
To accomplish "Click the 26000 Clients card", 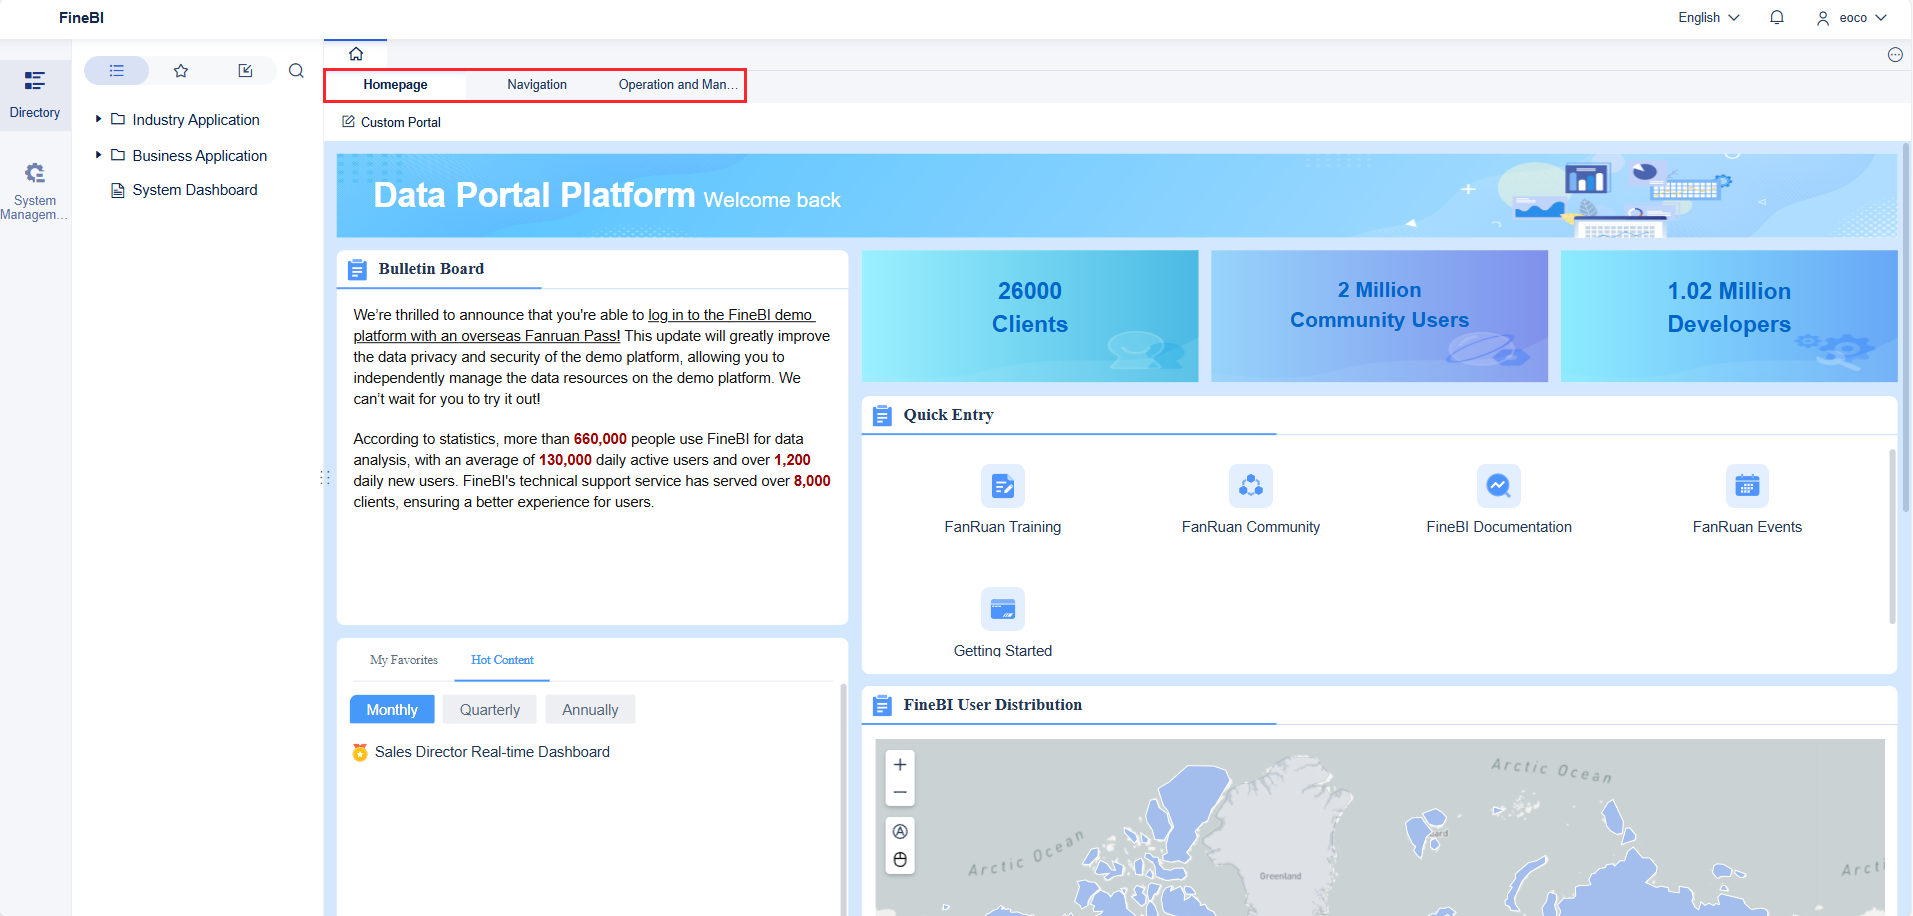I will click(x=1030, y=316).
